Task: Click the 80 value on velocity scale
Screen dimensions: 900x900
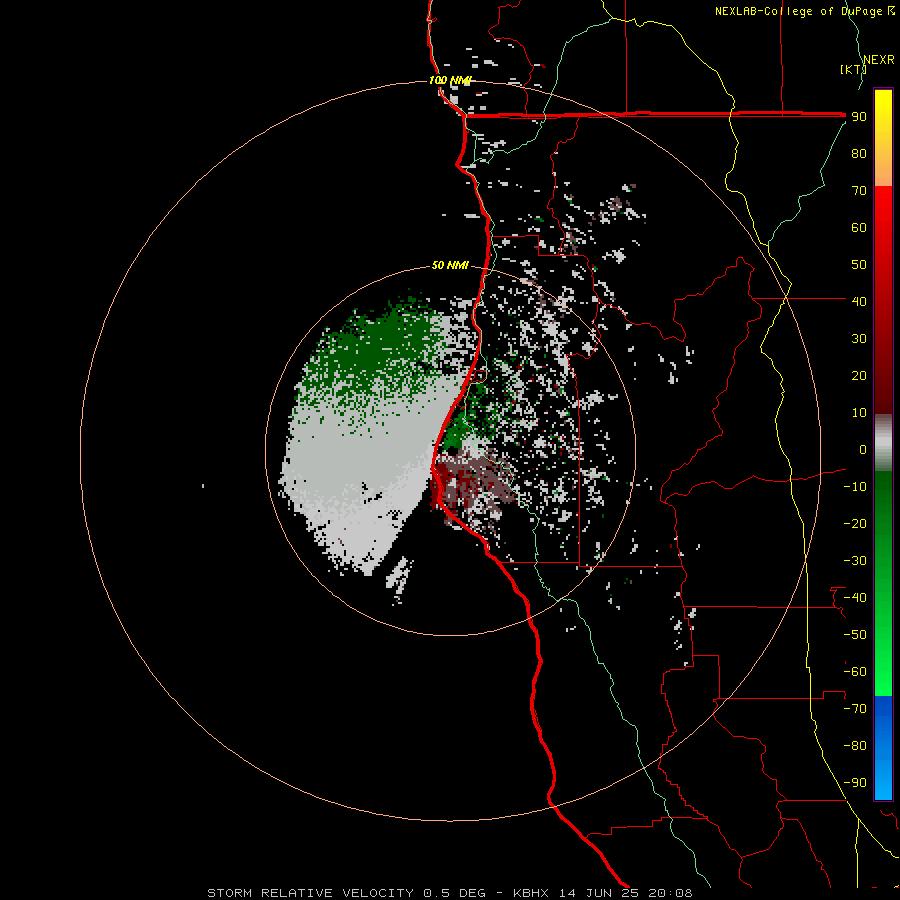Action: tap(859, 154)
